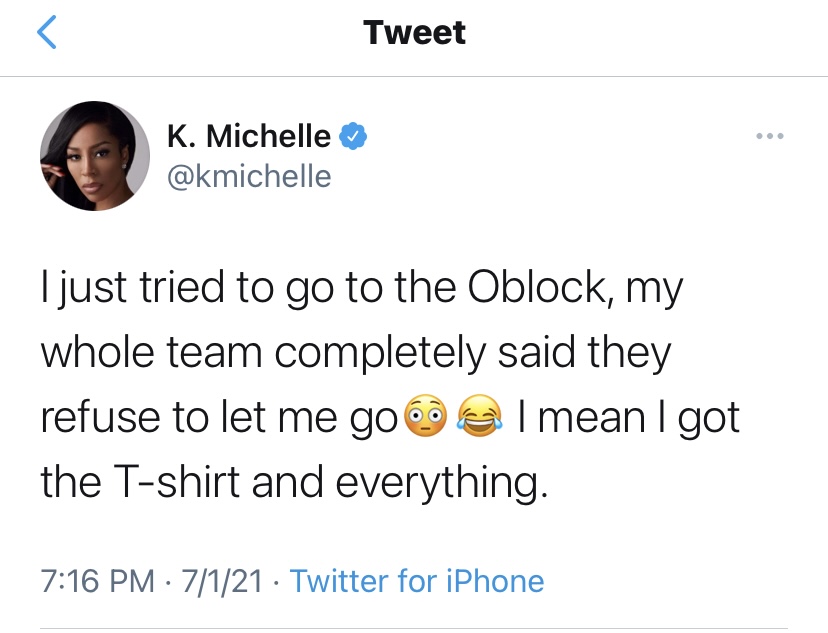Tap the Tweet header title
The width and height of the screenshot is (828, 633).
point(414,32)
